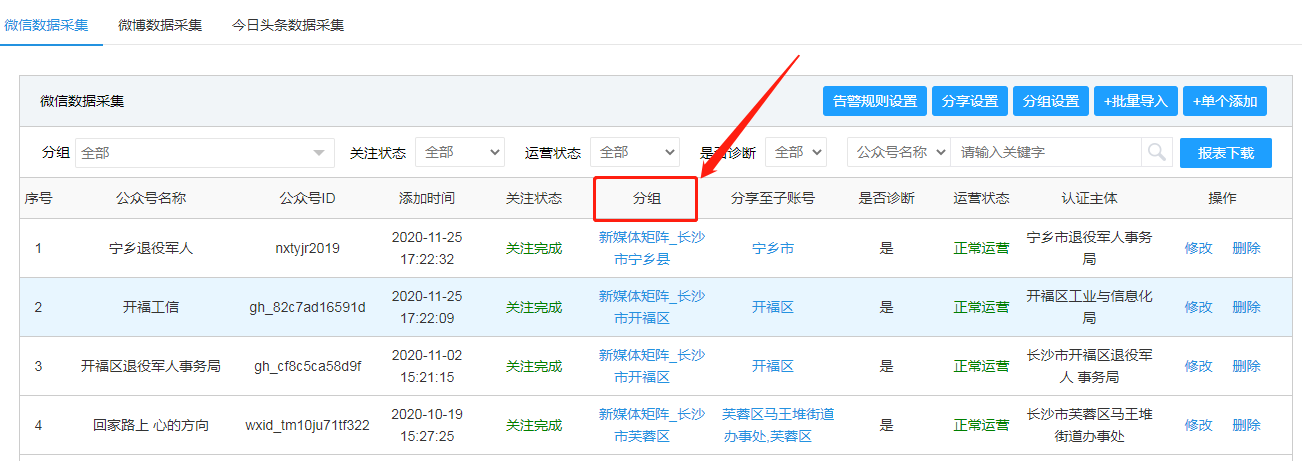Click the +单个添加 button
The image size is (1302, 461).
pos(1225,101)
